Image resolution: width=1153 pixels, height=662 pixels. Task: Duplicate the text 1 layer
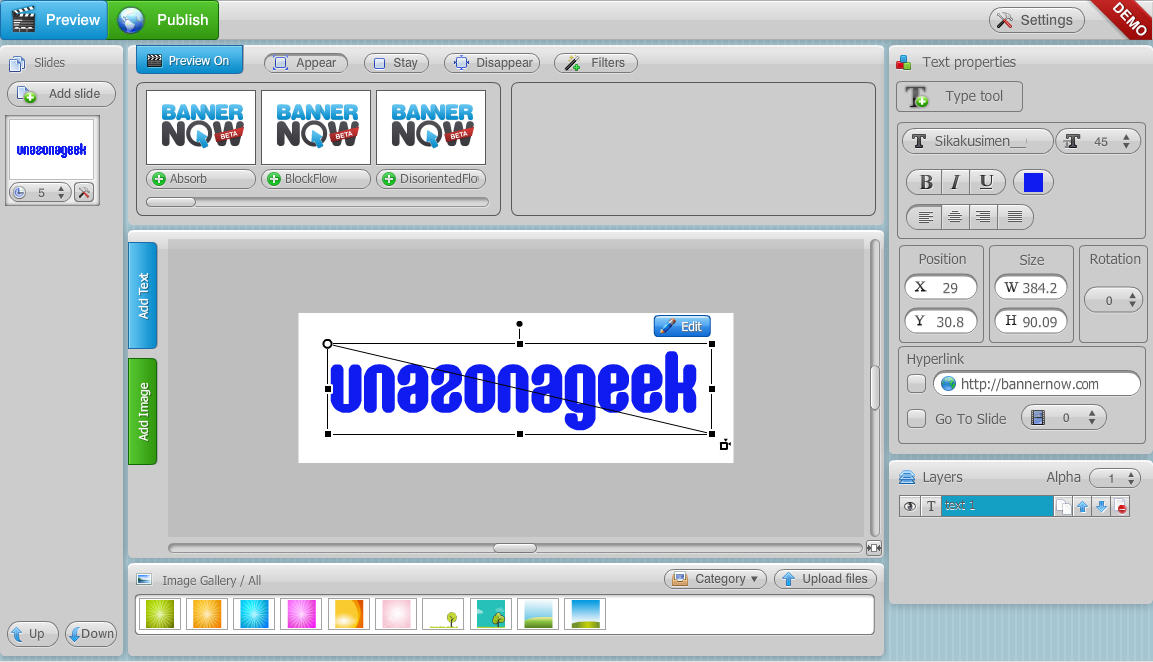click(1063, 506)
